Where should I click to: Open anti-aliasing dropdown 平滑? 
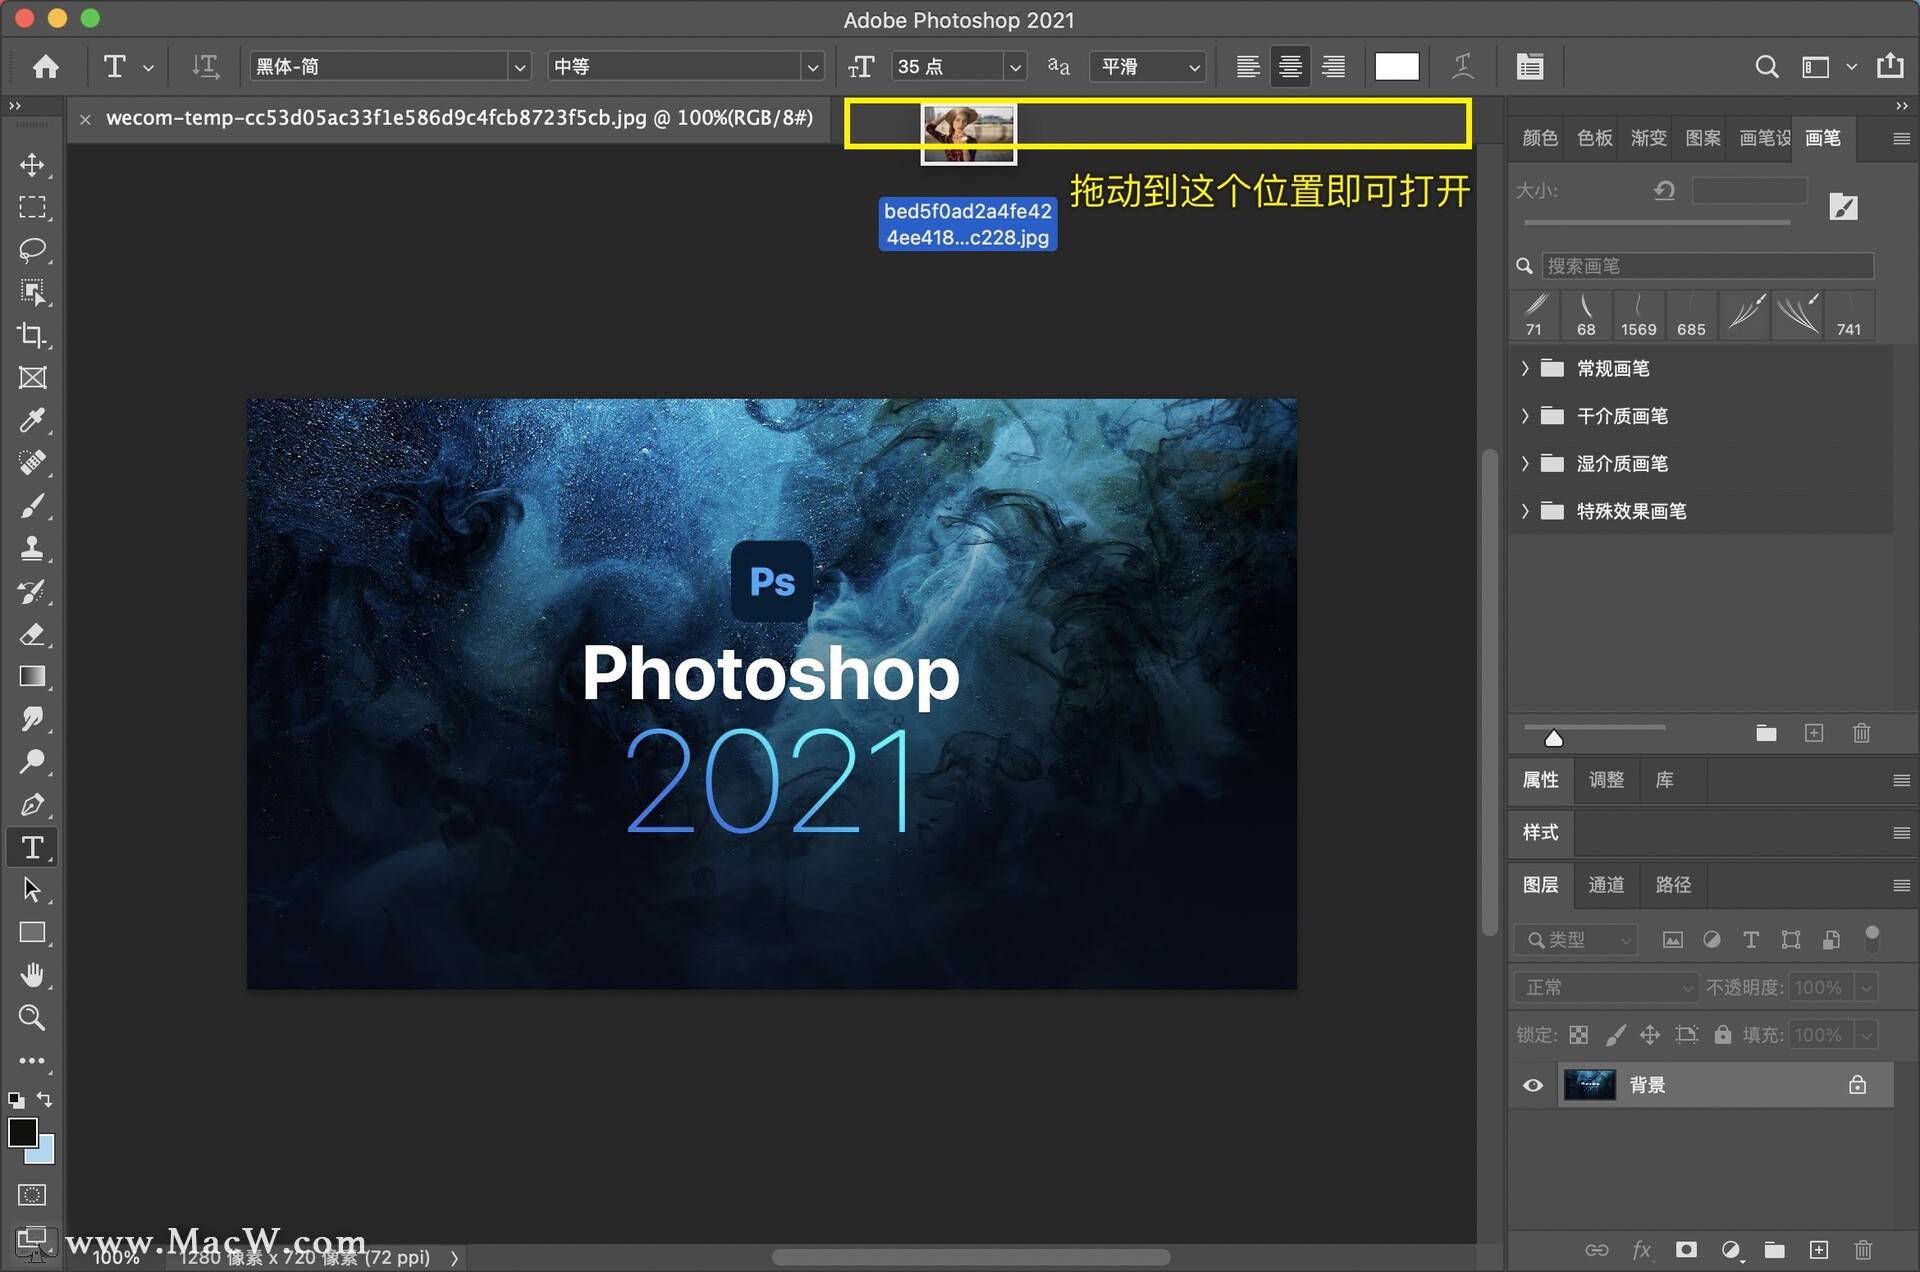1148,66
